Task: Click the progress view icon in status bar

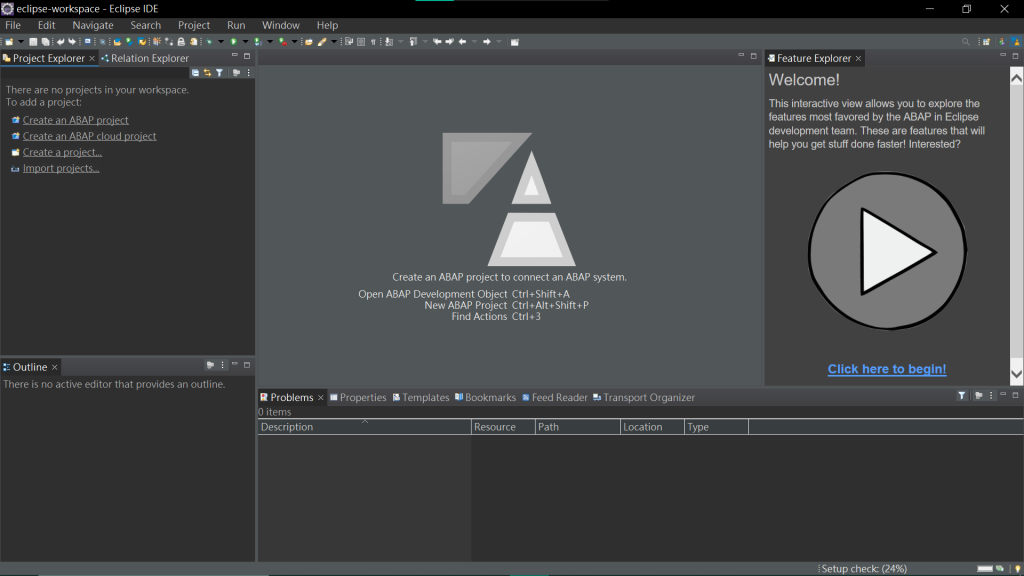Action: pyautogui.click(x=1000, y=569)
